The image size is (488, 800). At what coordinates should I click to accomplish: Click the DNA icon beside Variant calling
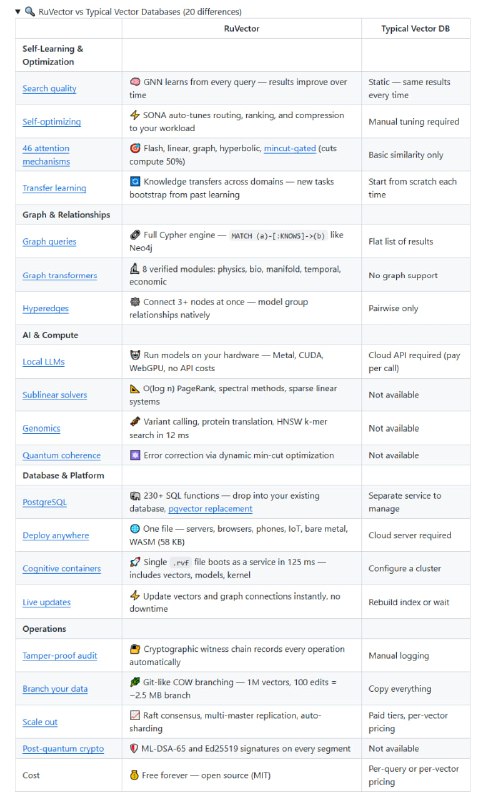(x=135, y=421)
